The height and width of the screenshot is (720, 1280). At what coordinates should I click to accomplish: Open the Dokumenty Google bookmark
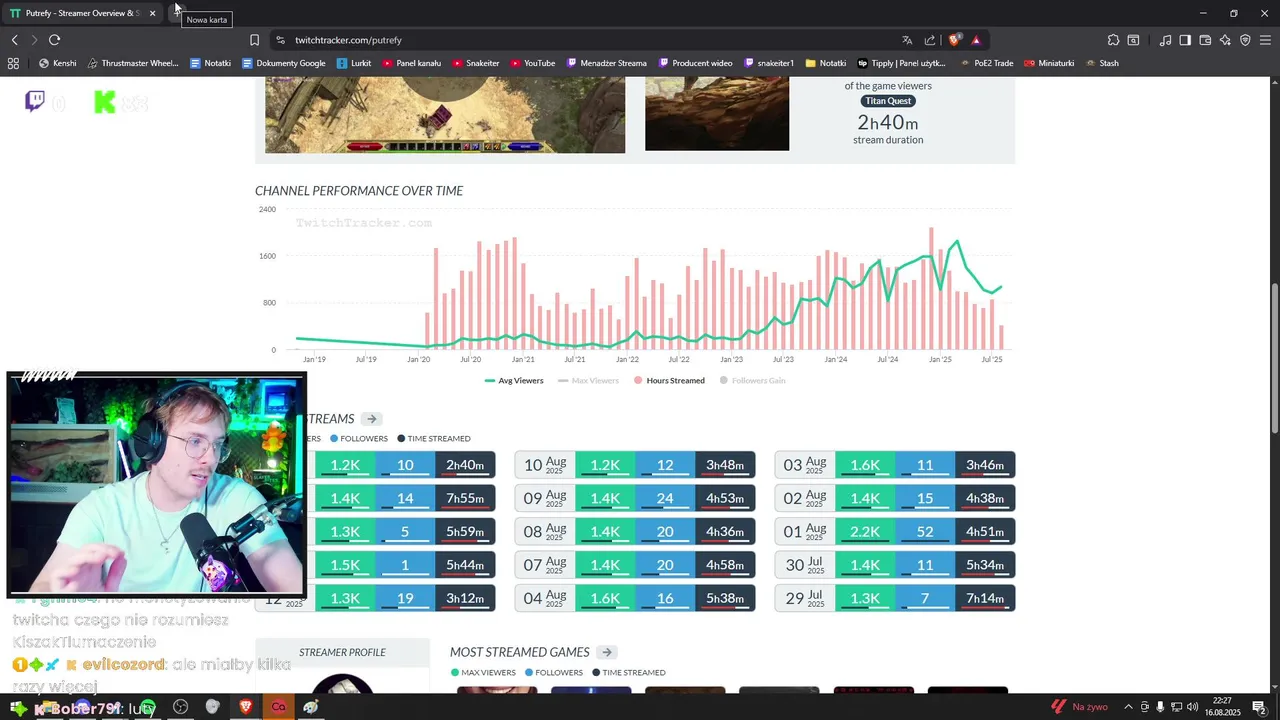point(284,63)
